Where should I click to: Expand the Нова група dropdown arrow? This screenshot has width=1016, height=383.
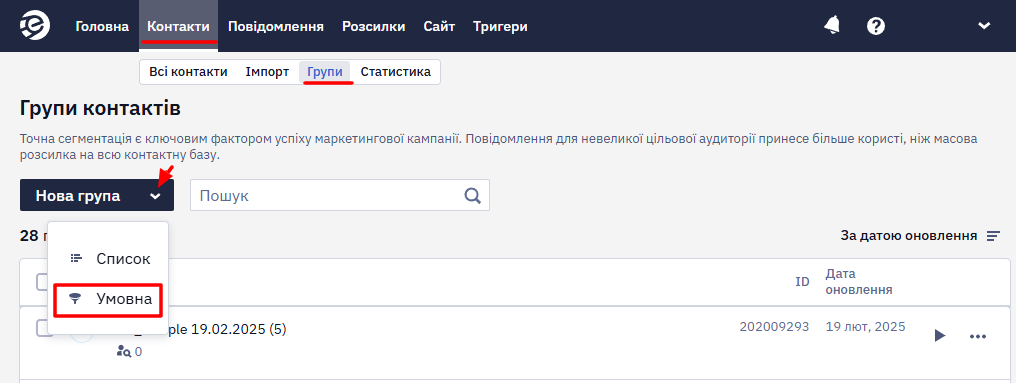(155, 196)
